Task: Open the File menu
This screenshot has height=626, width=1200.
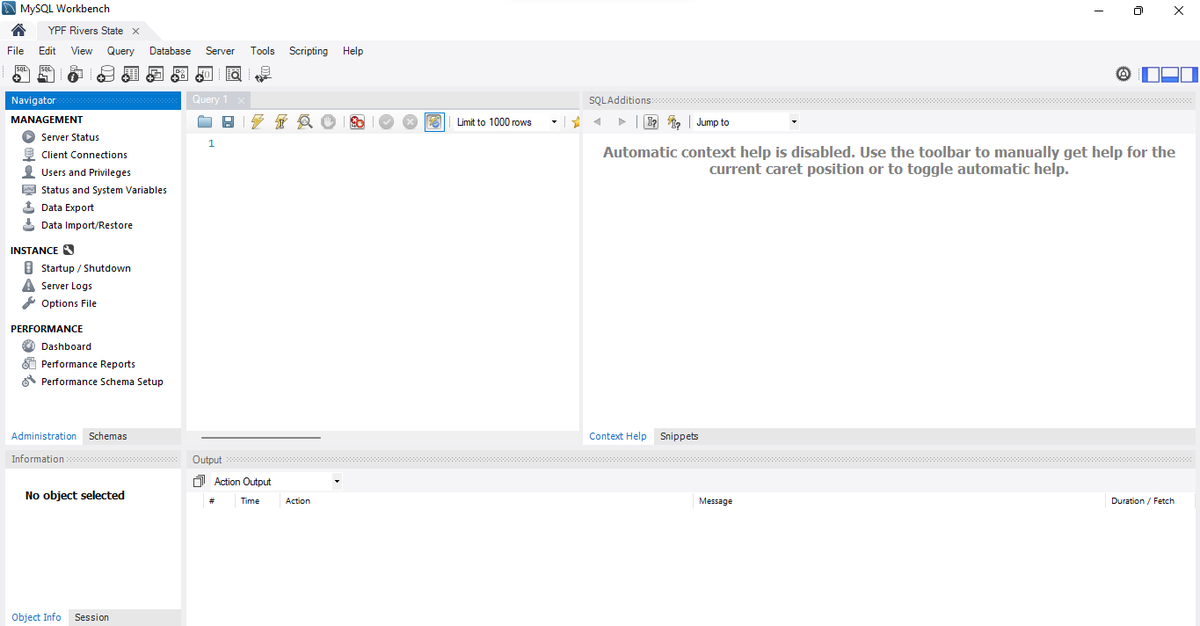Action: (x=15, y=51)
